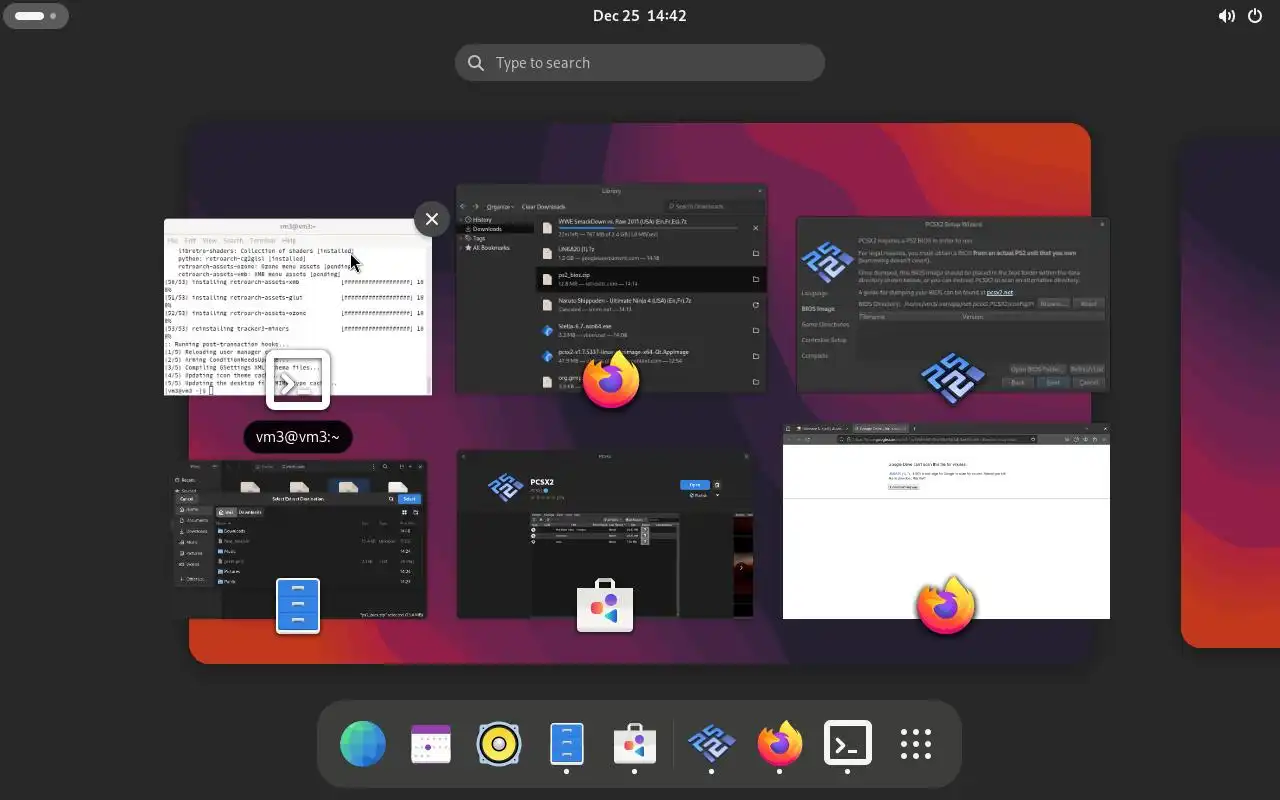Click the Software bag icon on its window preview
This screenshot has width=1280, height=800.
[605, 606]
